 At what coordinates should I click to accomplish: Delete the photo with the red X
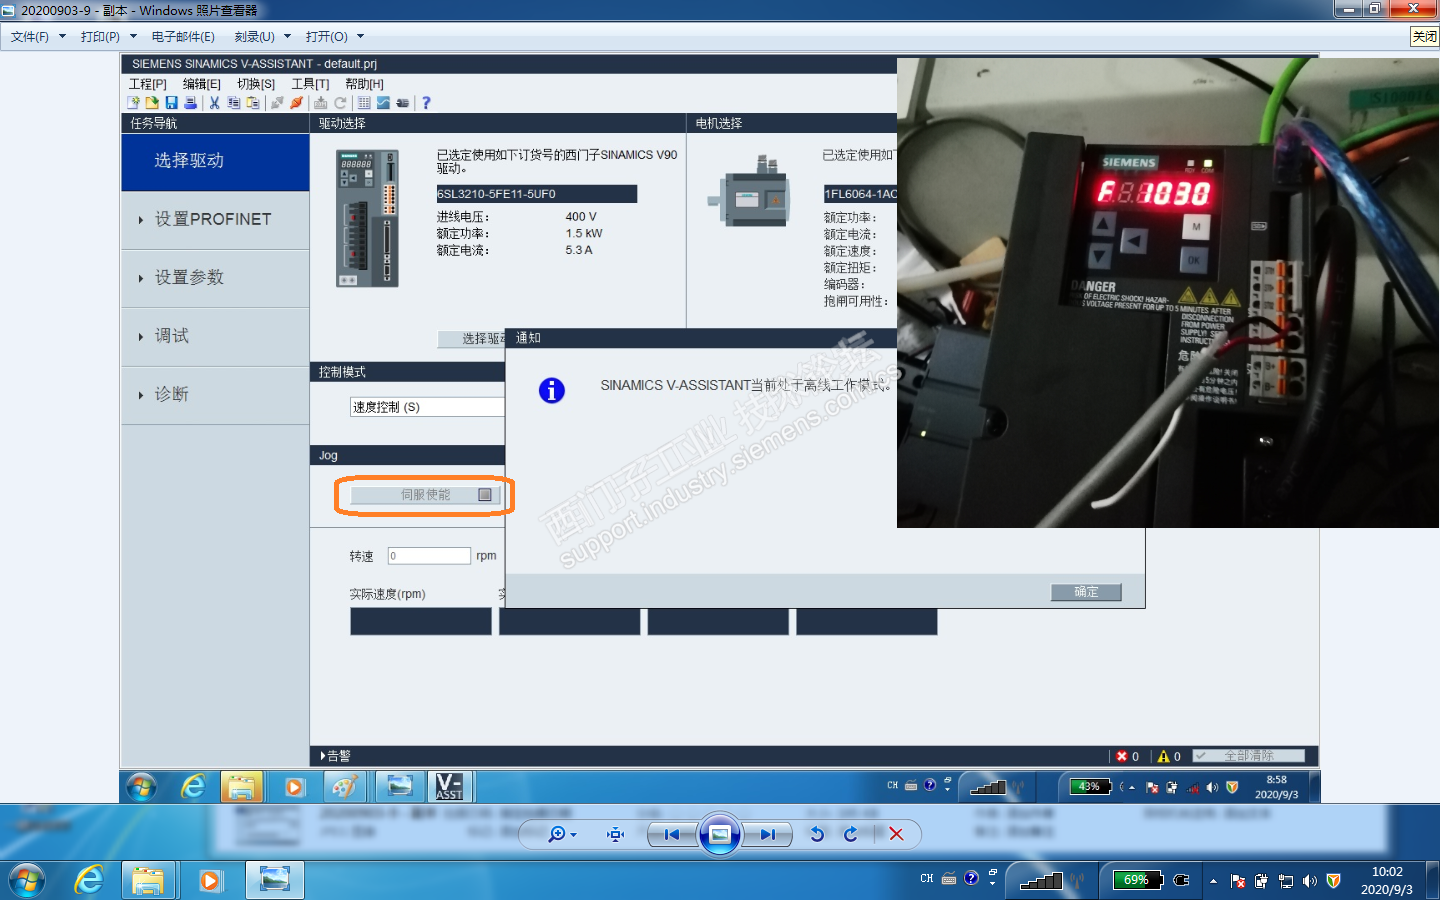coord(896,834)
